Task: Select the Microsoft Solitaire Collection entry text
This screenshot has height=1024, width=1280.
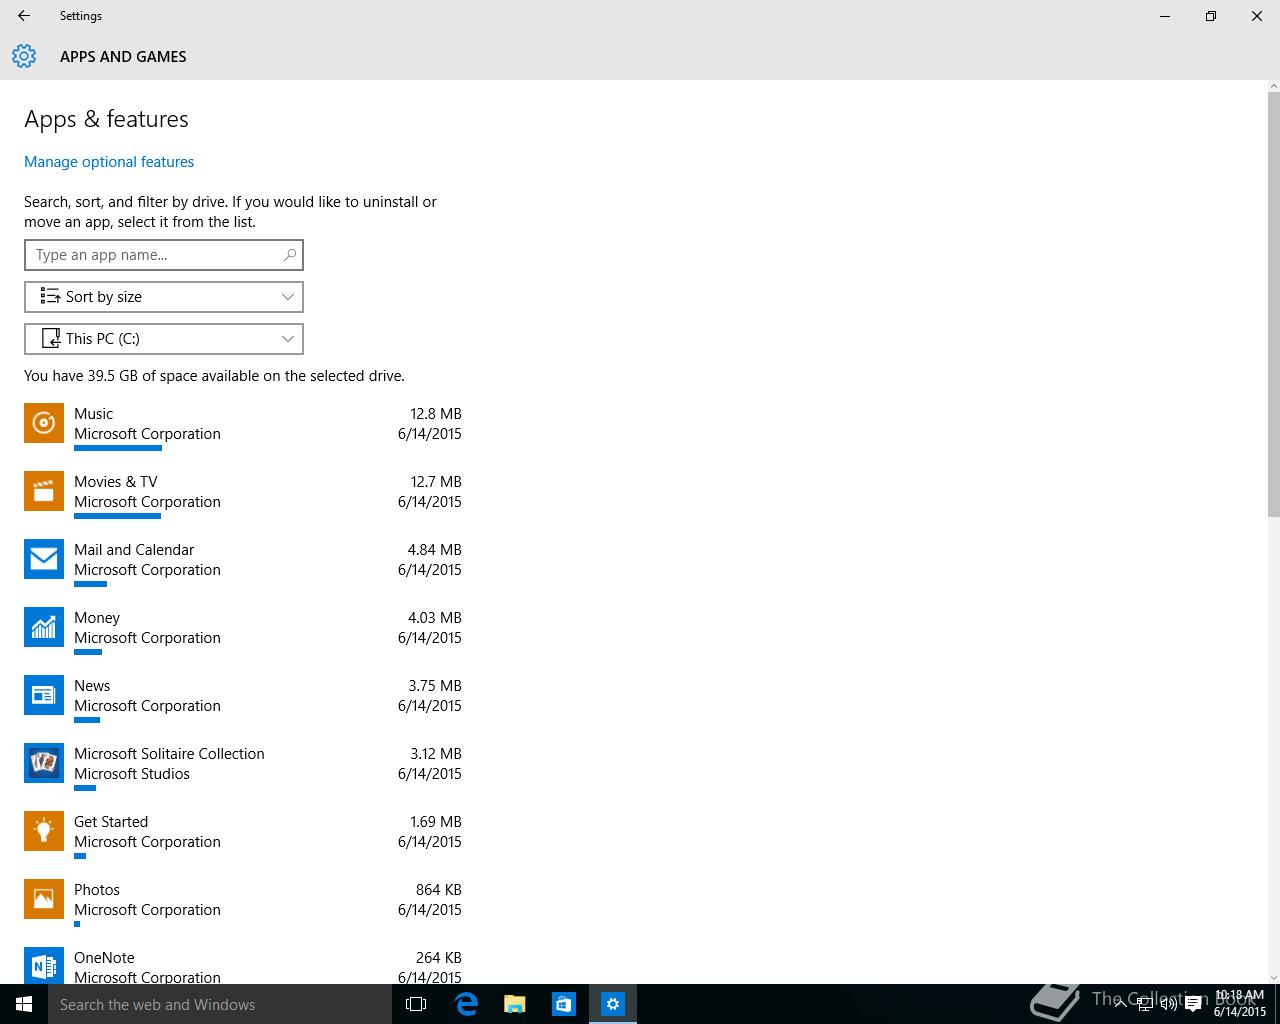Action: tap(169, 754)
